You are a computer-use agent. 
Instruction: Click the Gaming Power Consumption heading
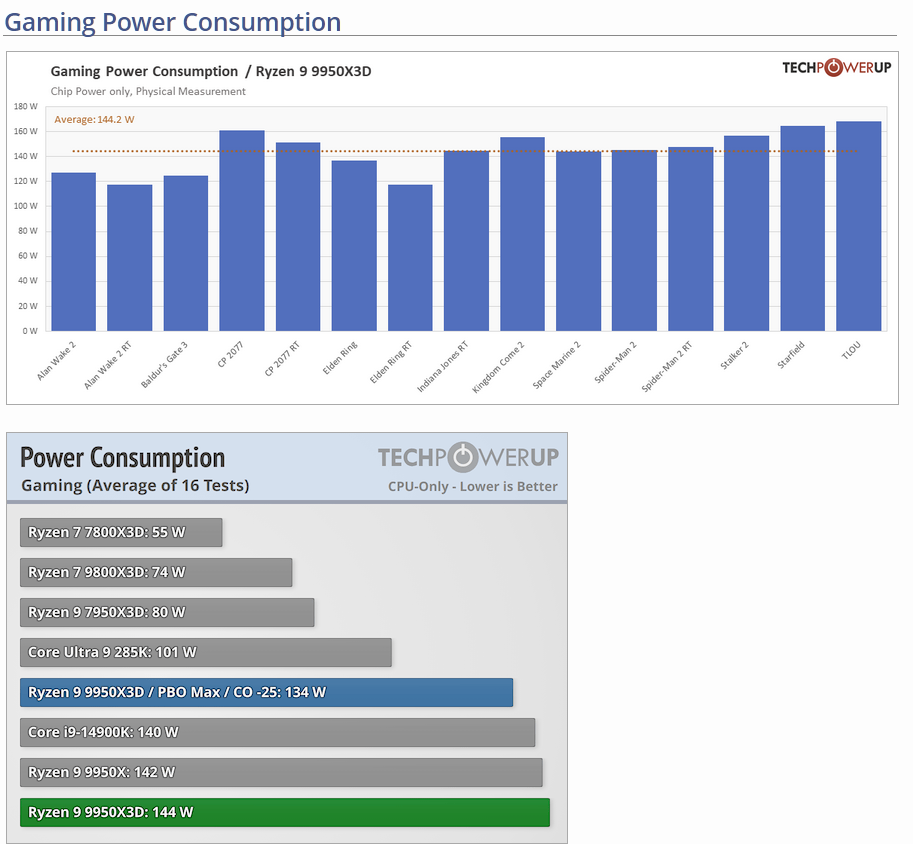tap(172, 22)
